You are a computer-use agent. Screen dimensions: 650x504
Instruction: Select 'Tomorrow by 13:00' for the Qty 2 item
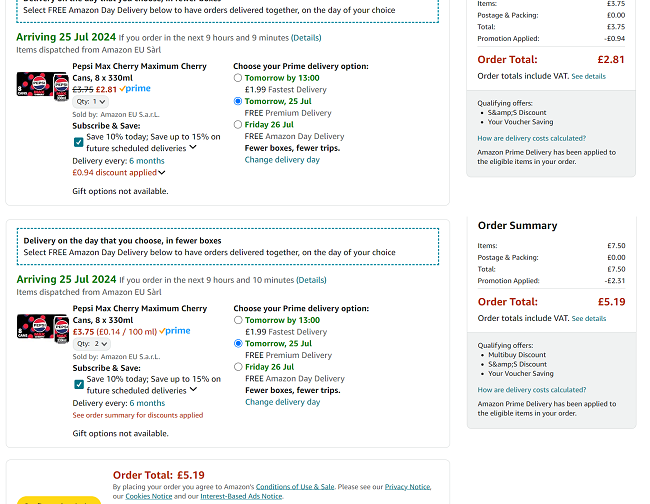tap(238, 320)
